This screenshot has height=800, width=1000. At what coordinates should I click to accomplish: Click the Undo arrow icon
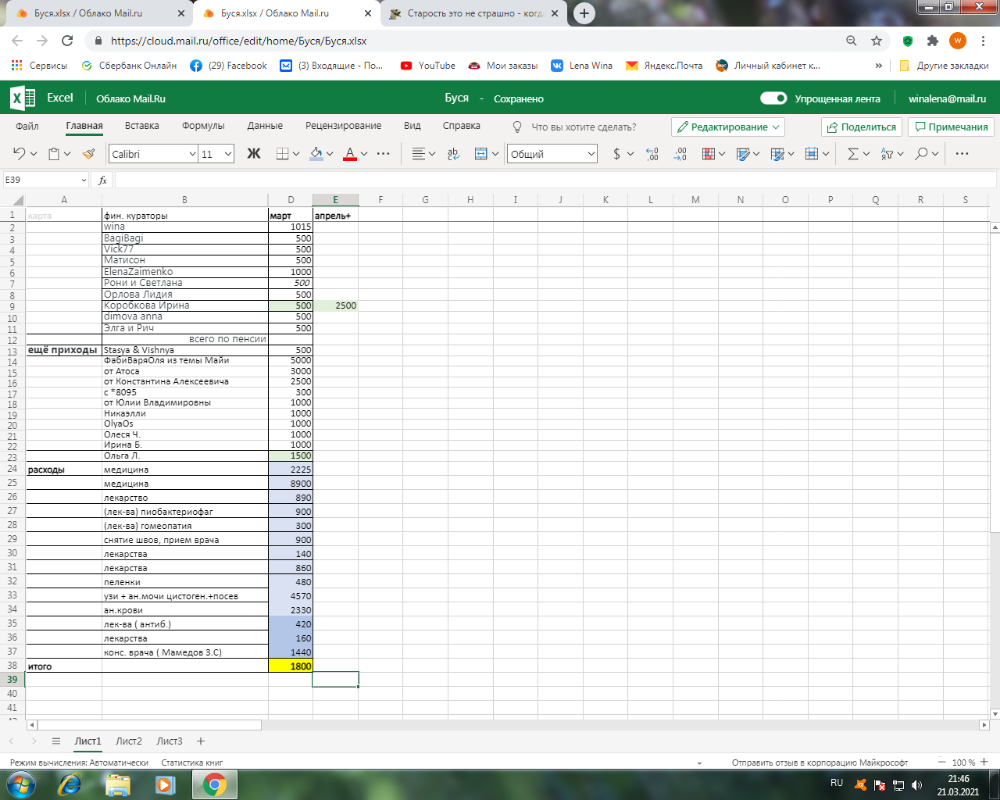click(19, 154)
